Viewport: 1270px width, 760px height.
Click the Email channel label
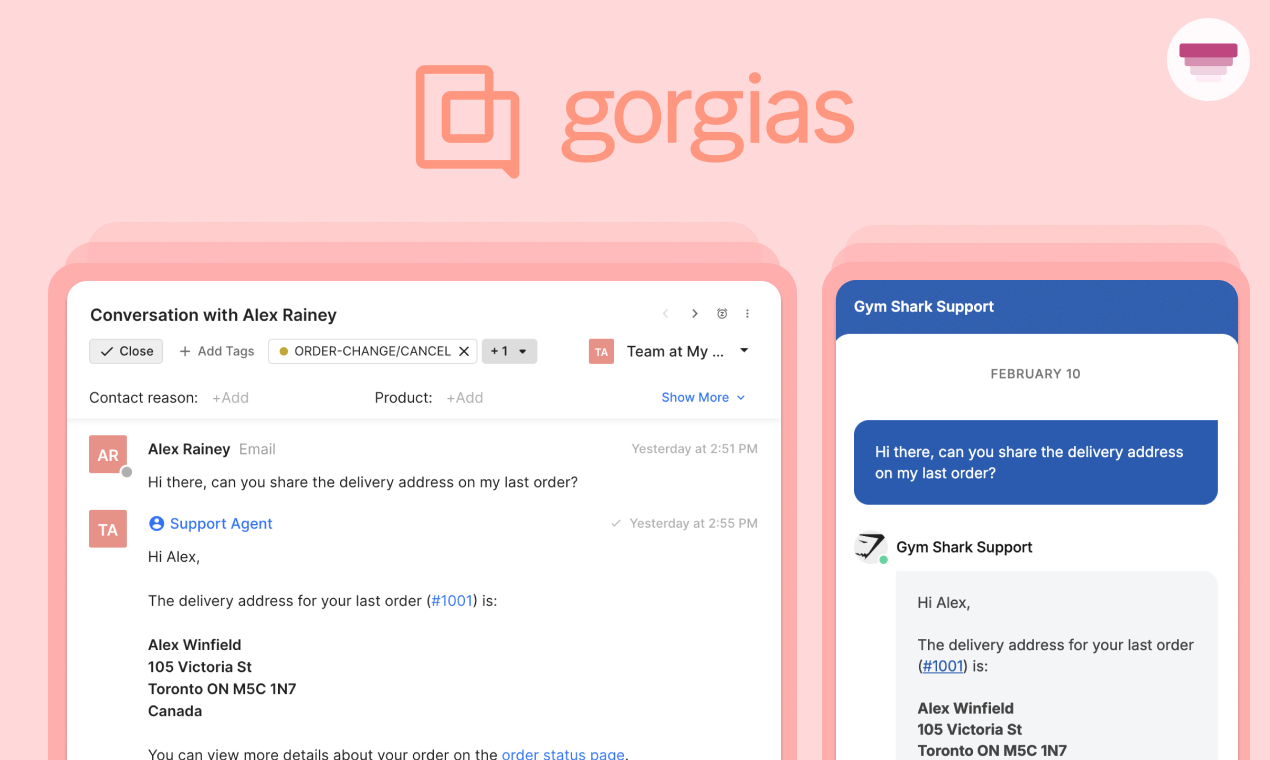257,449
